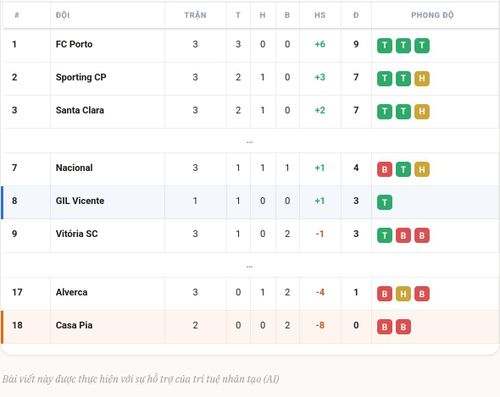Expand hidden rows between Santa Clara and Nacional
Screen dimensions: 500x397
tap(249, 142)
